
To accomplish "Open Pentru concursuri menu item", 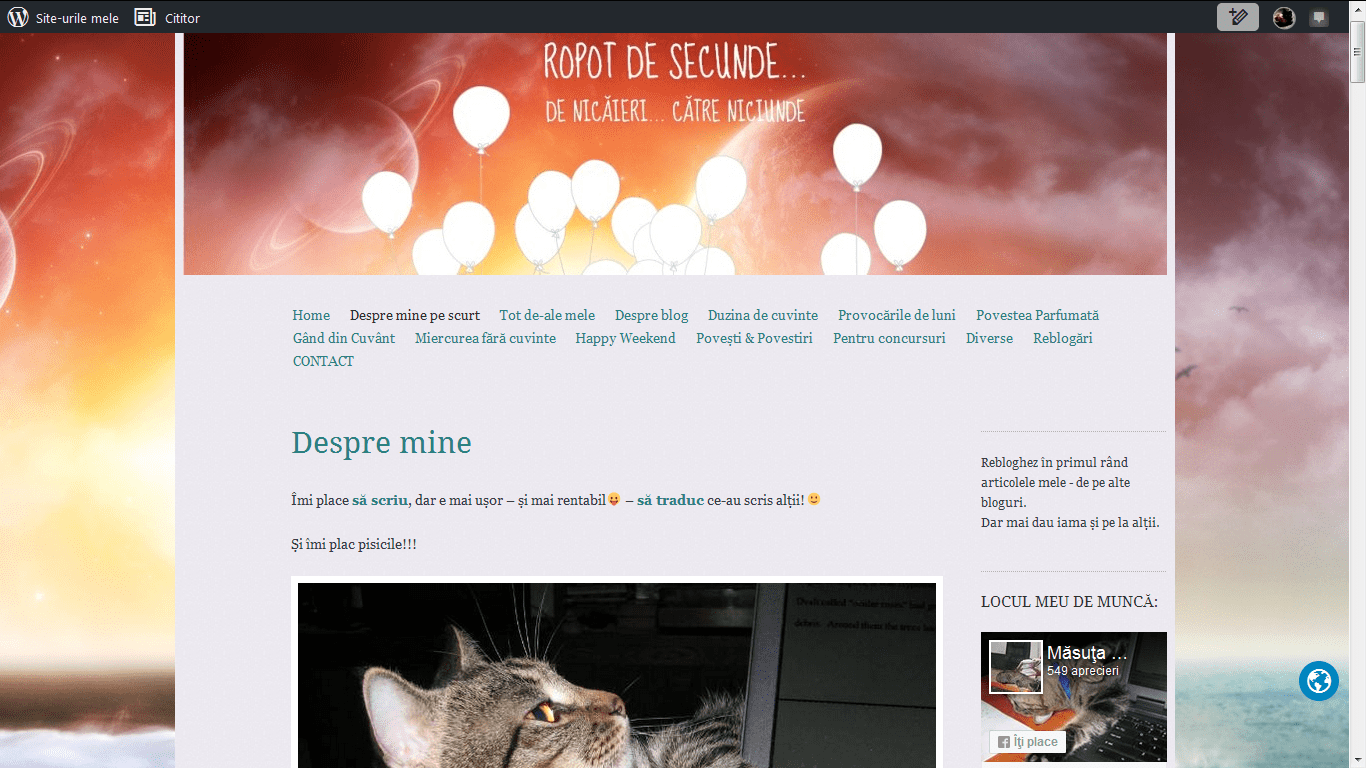I will 889,338.
